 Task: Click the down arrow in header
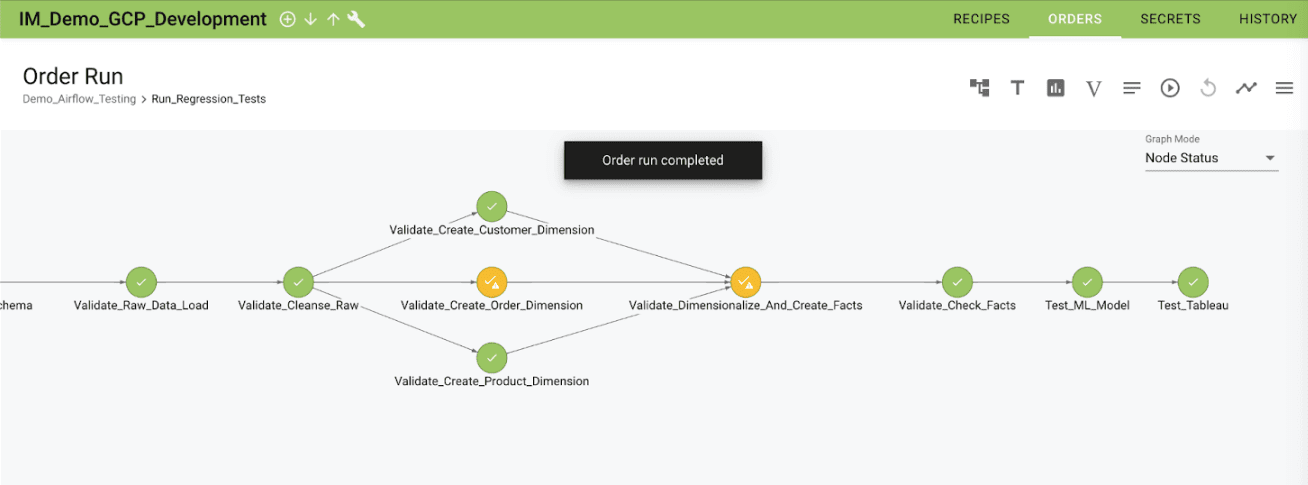coord(310,19)
